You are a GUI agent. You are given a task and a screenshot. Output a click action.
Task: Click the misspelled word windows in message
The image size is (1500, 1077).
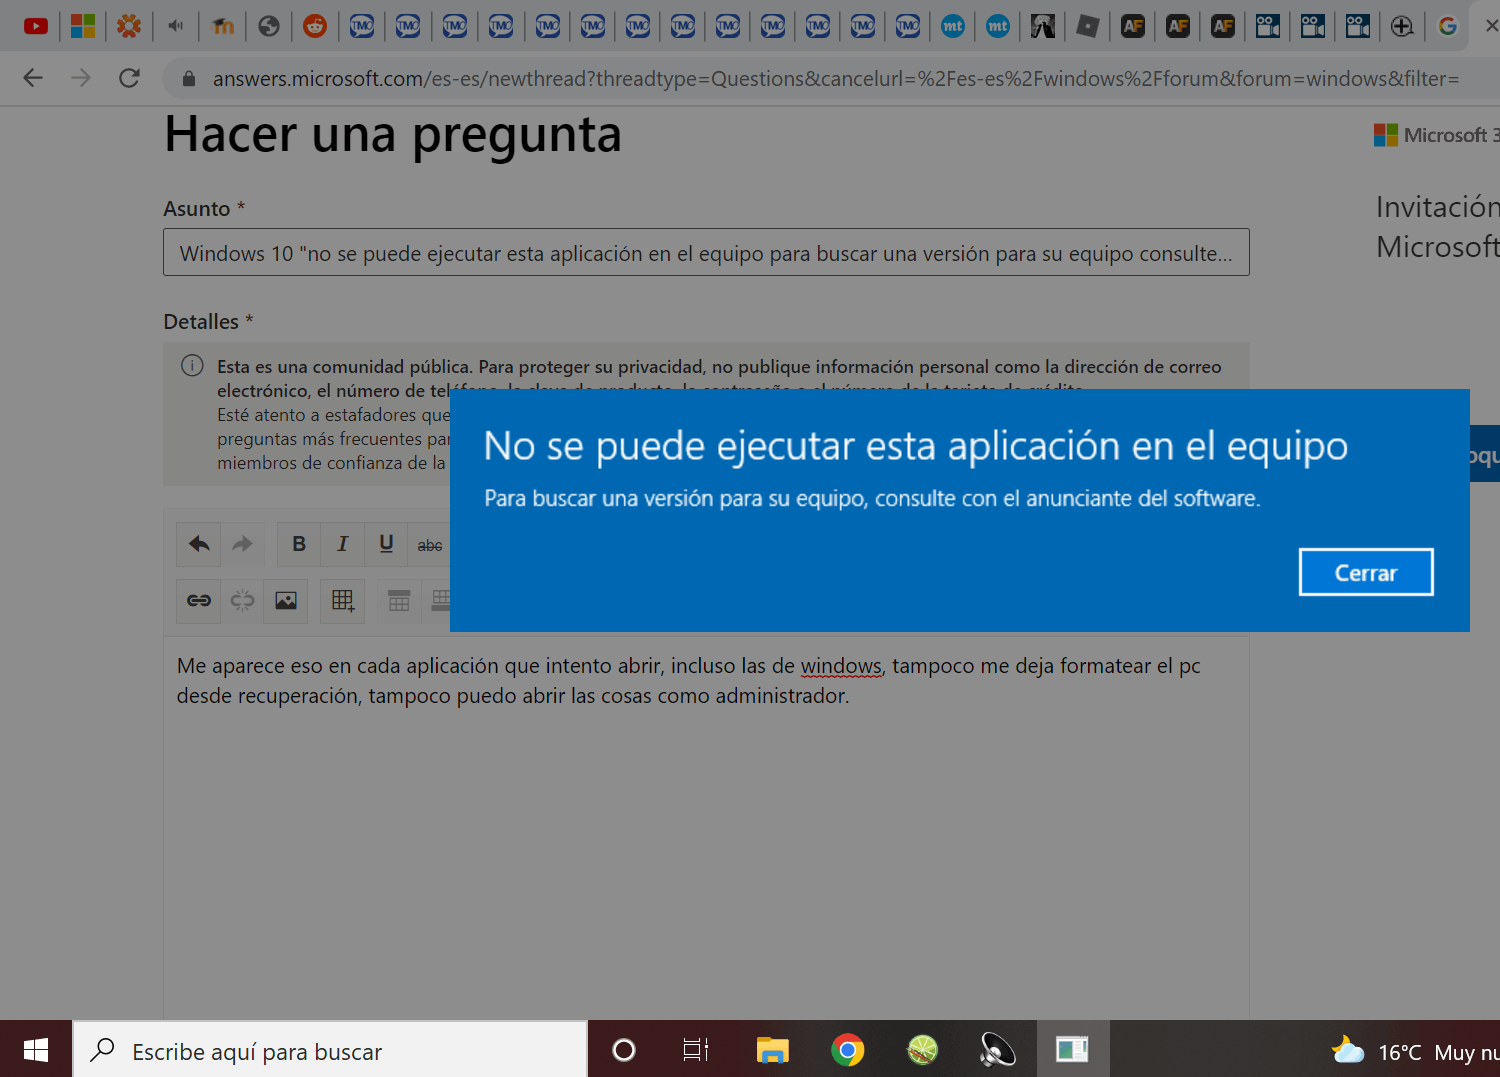(841, 666)
